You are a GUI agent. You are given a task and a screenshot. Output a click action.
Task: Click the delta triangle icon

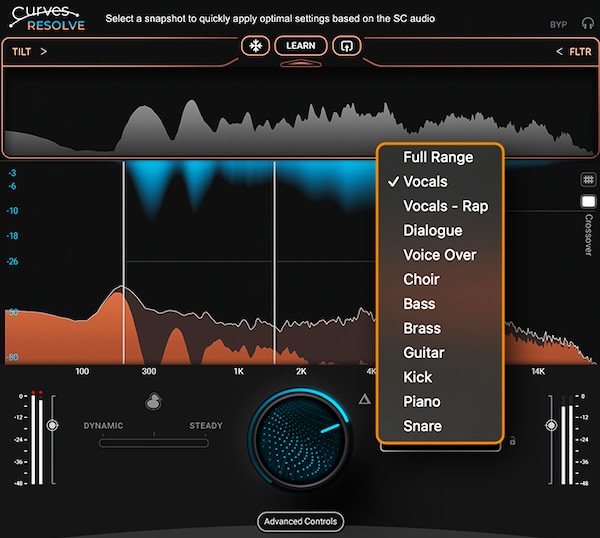[x=366, y=399]
